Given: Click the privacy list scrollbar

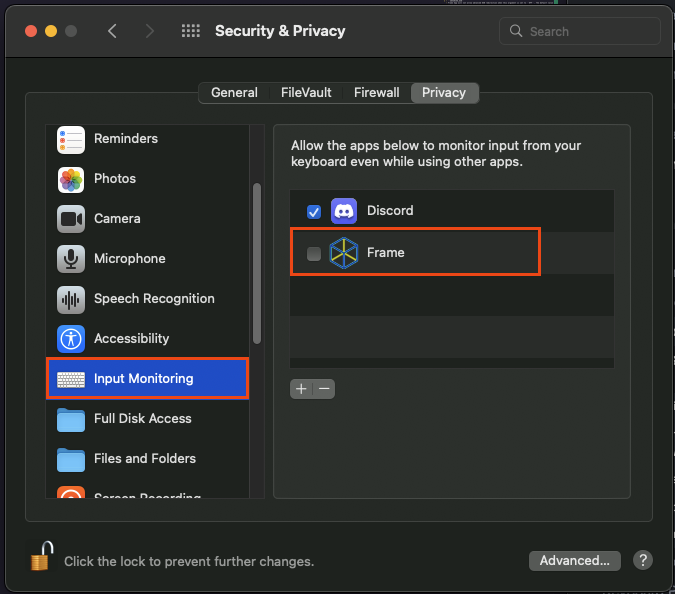Looking at the screenshot, I should pos(257,260).
